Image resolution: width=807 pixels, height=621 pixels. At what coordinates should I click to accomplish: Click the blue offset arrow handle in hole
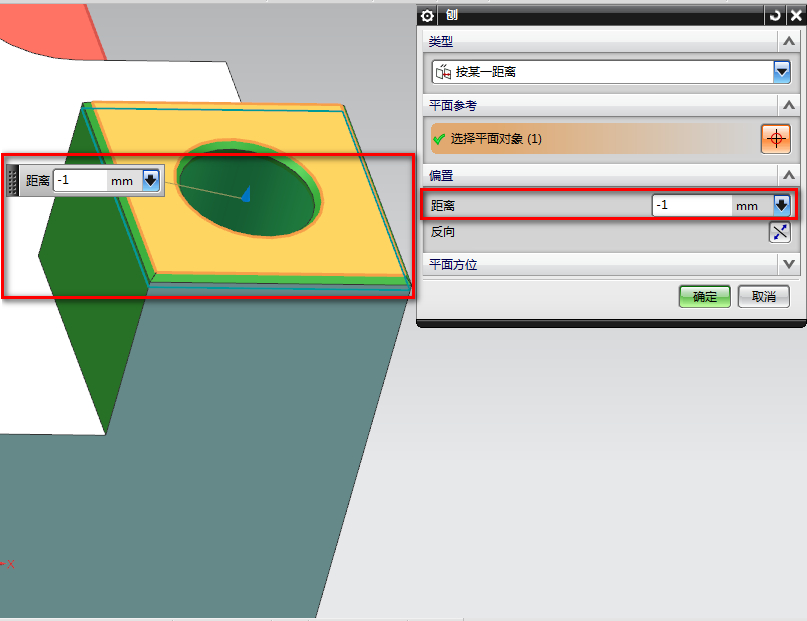[246, 194]
